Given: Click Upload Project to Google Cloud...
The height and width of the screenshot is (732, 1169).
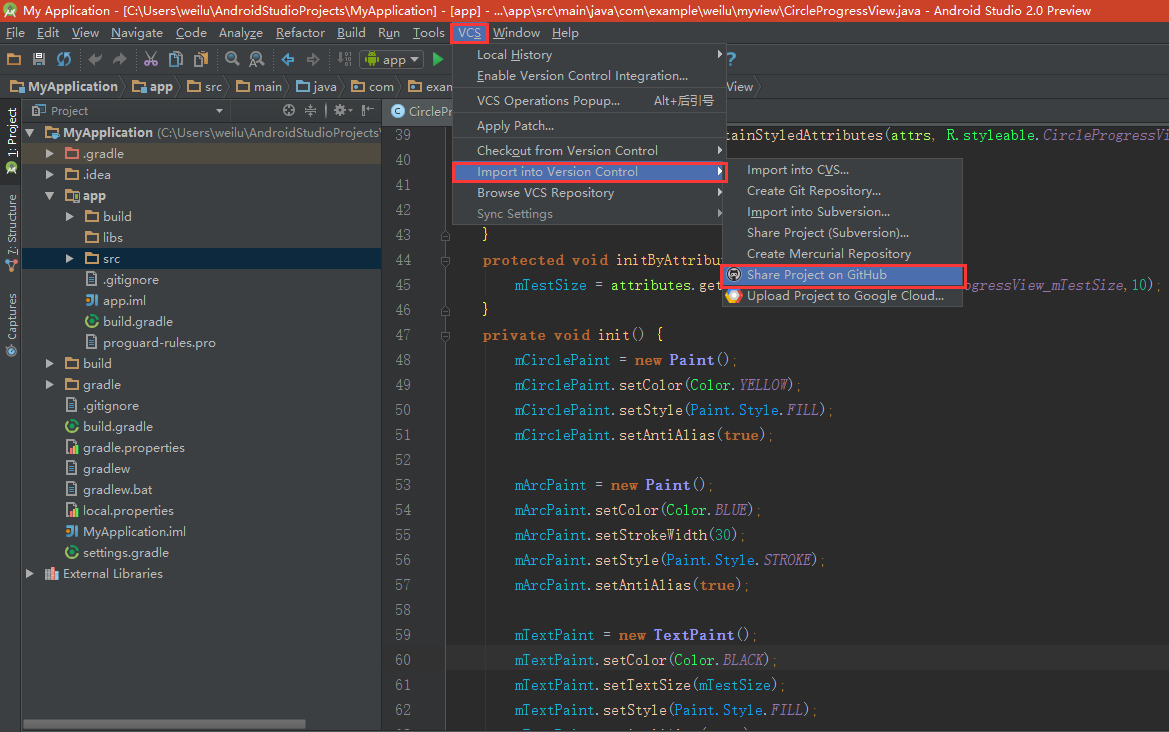Looking at the screenshot, I should 843,296.
